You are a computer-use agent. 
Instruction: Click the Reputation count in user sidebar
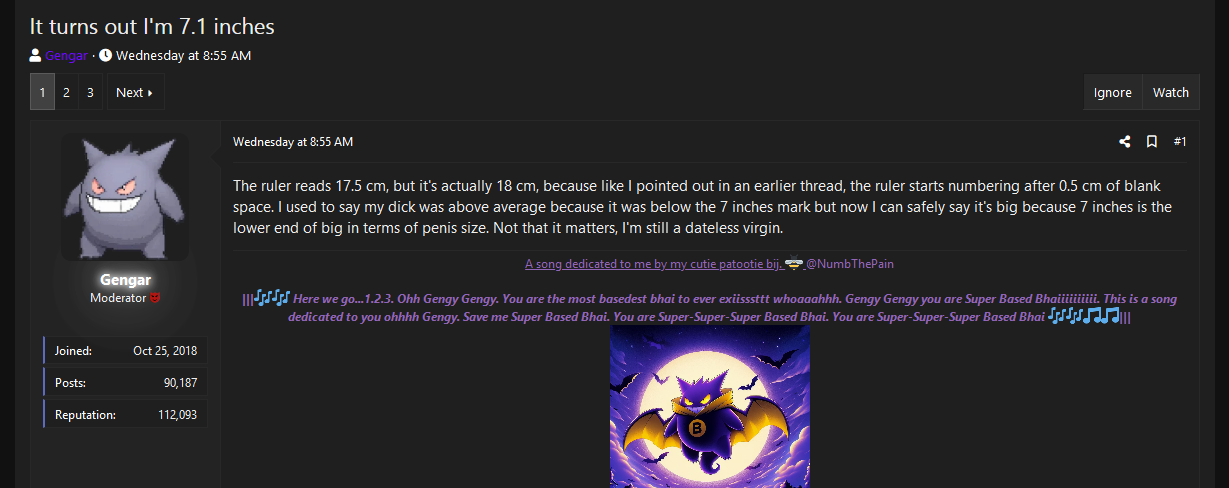tap(177, 414)
